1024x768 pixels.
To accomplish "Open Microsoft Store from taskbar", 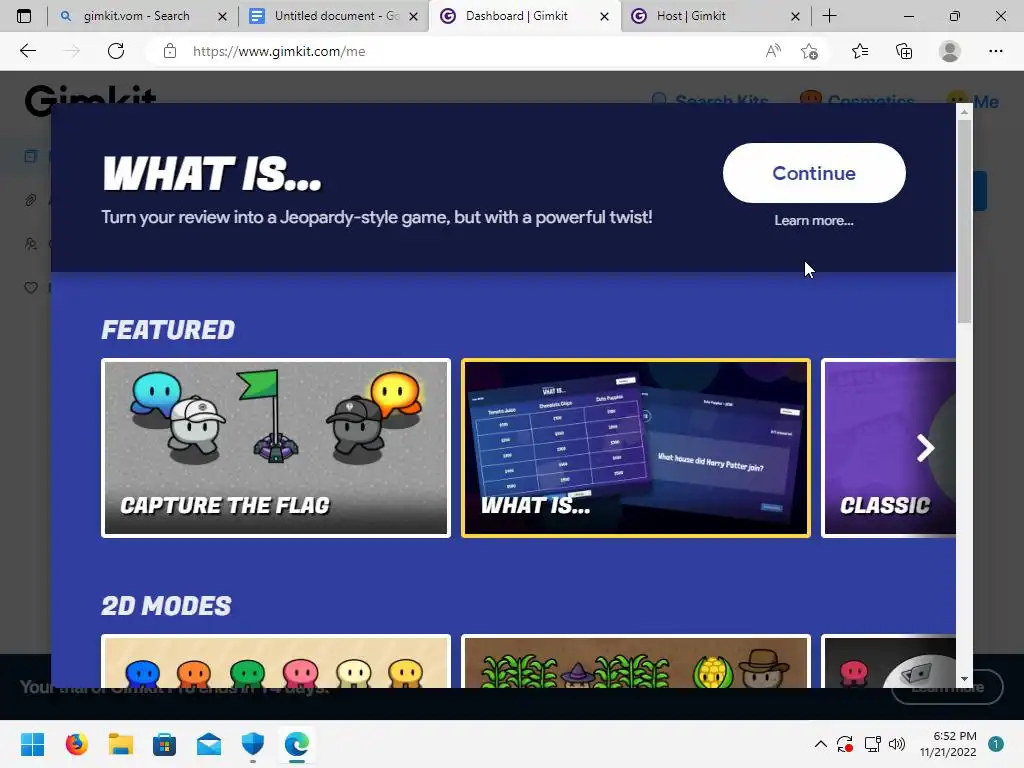I will [x=165, y=744].
